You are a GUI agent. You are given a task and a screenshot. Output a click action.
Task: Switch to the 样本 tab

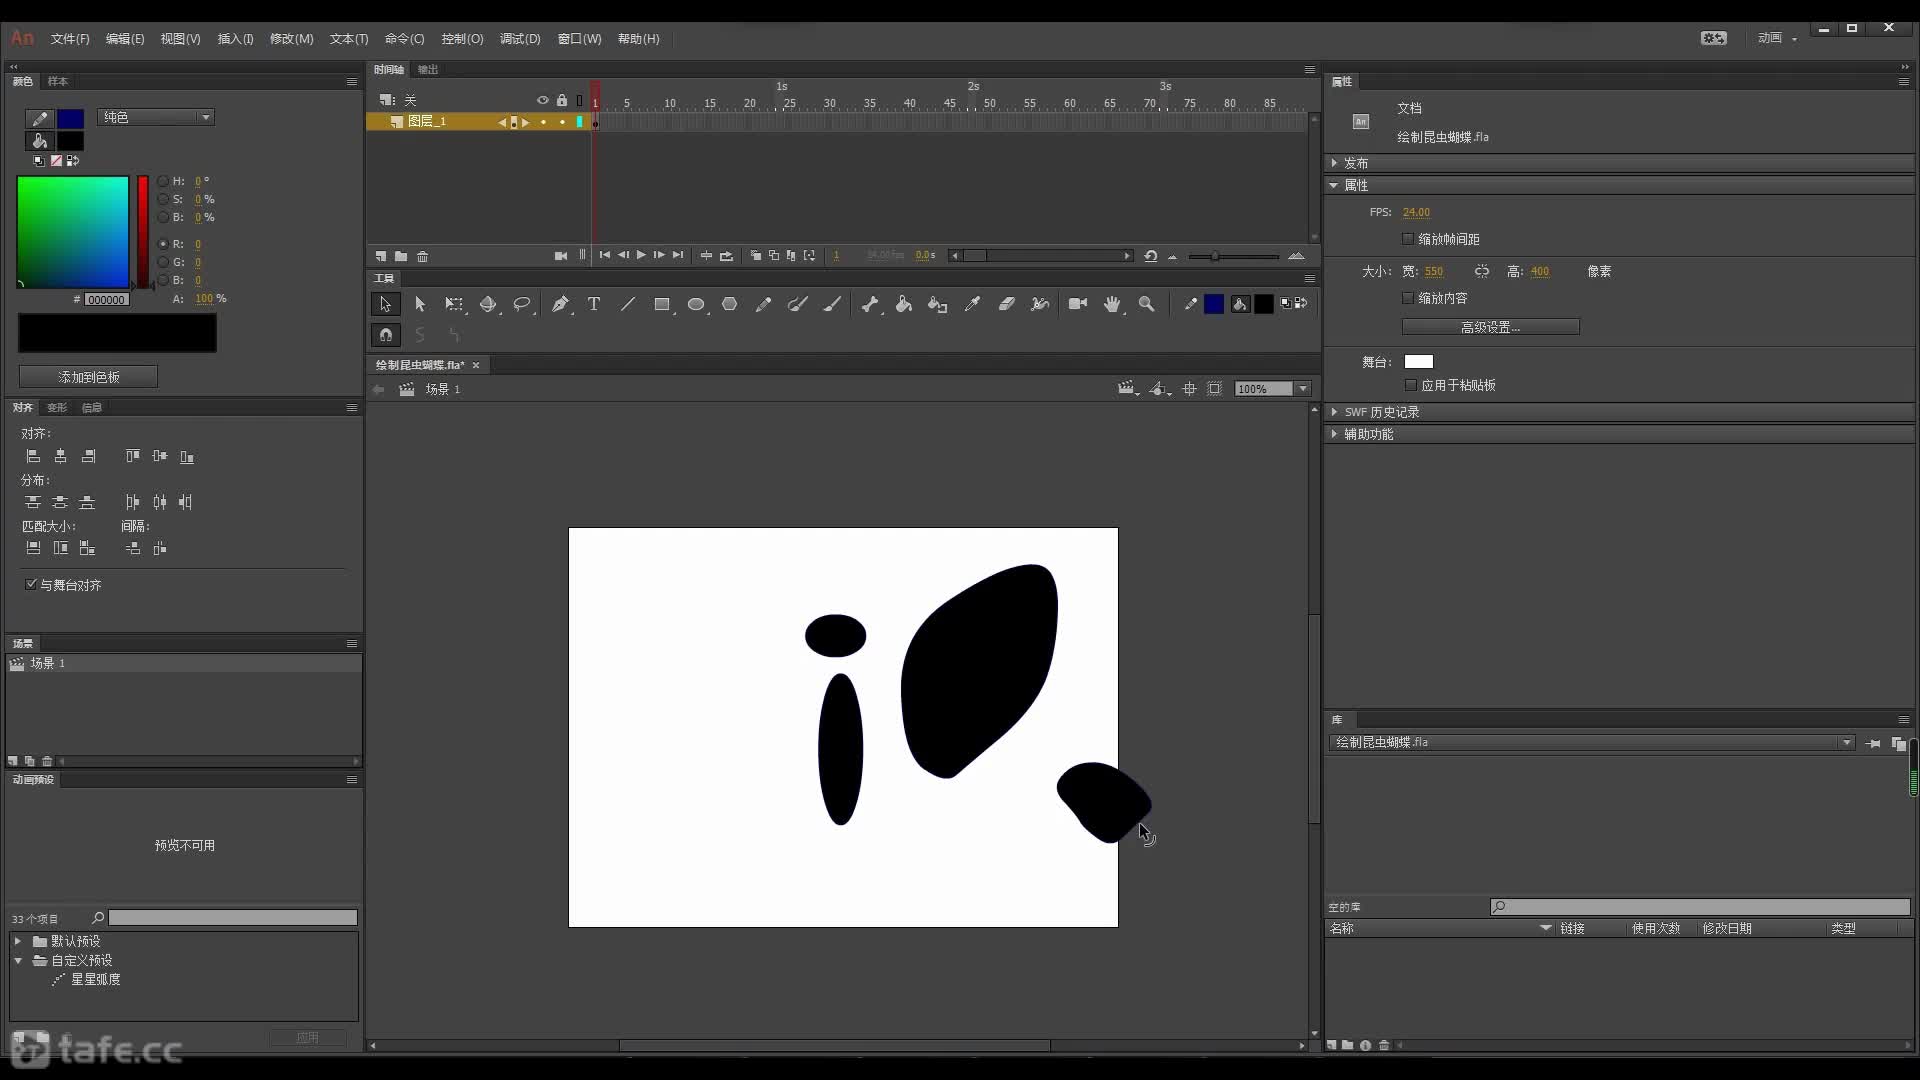(x=58, y=81)
